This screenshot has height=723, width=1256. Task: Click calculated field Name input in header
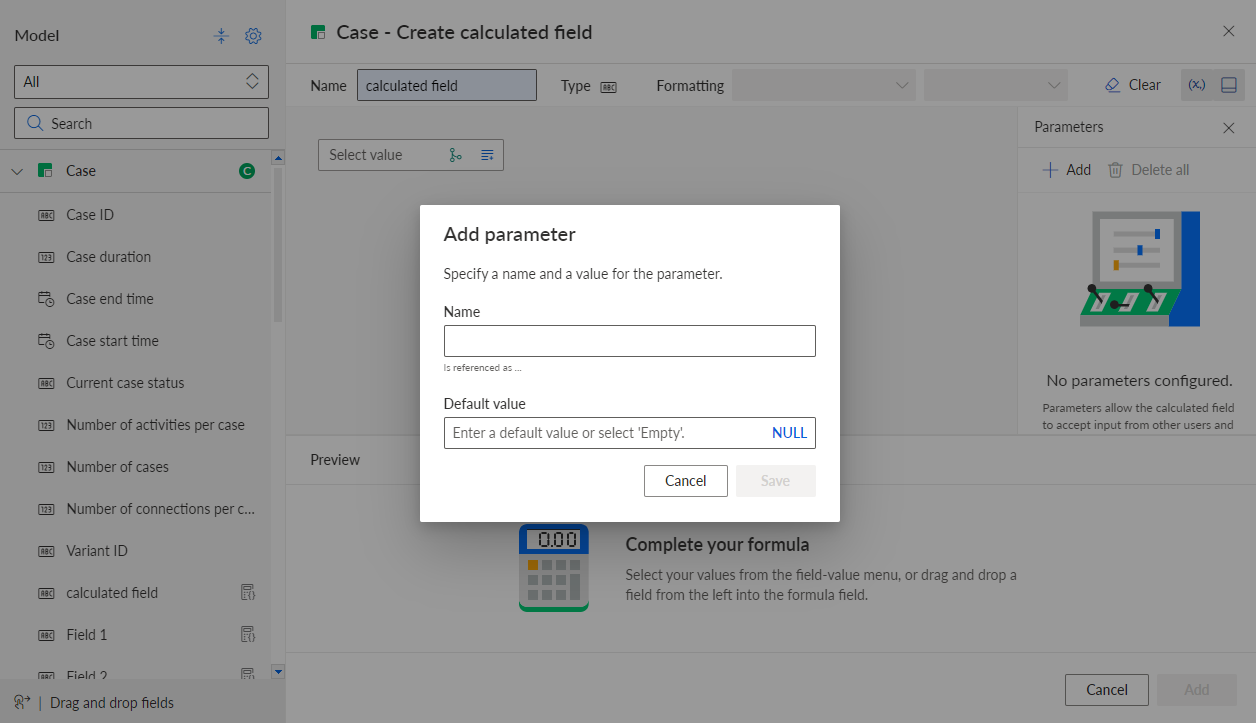(x=447, y=85)
